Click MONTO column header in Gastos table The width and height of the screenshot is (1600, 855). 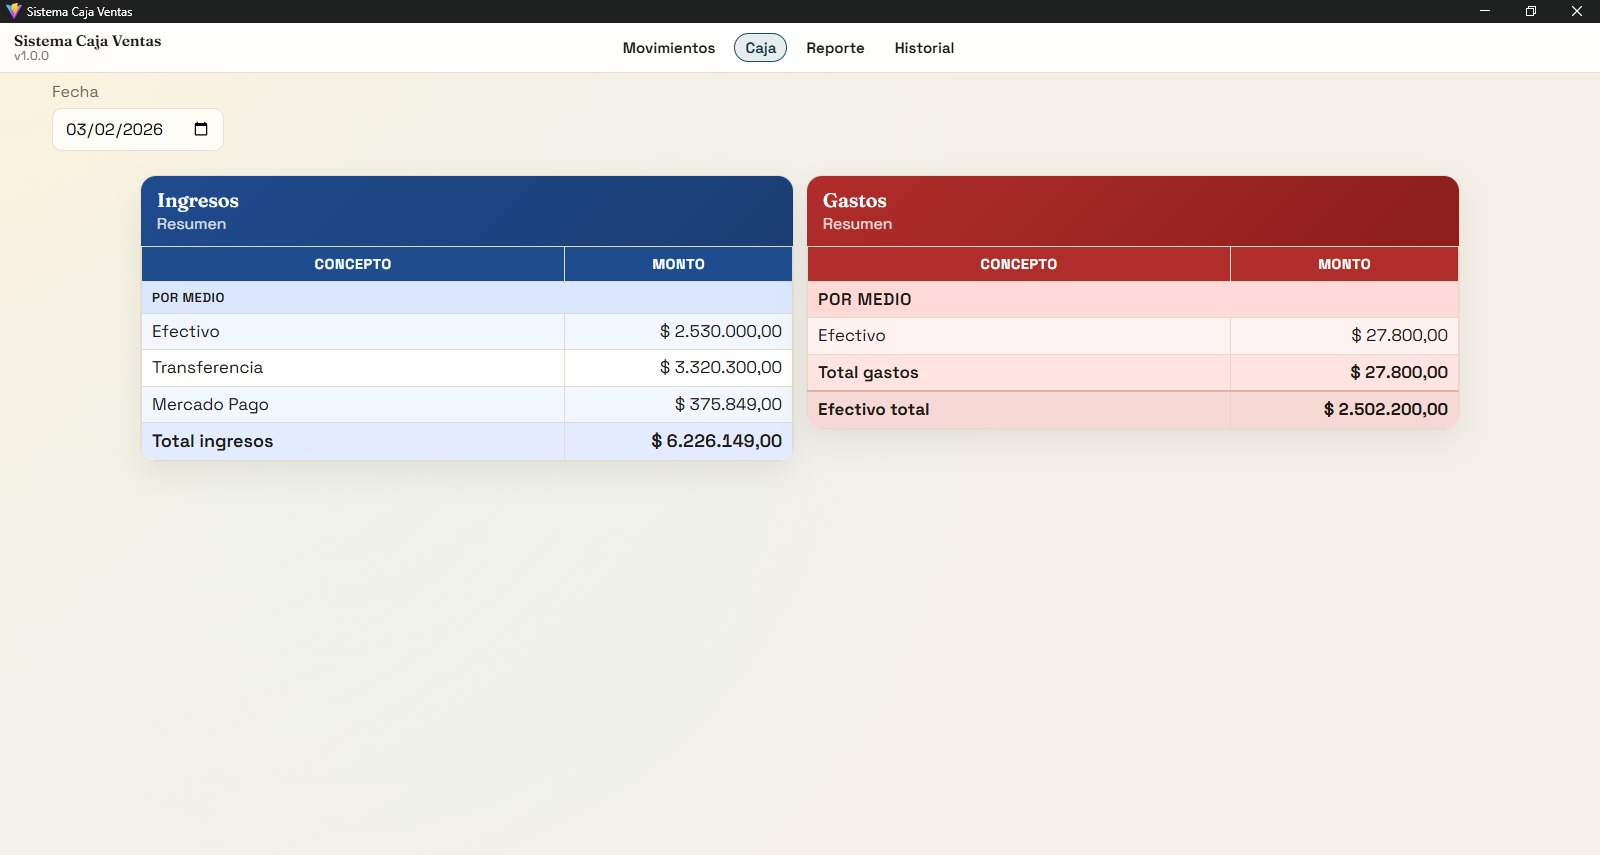pyautogui.click(x=1344, y=264)
